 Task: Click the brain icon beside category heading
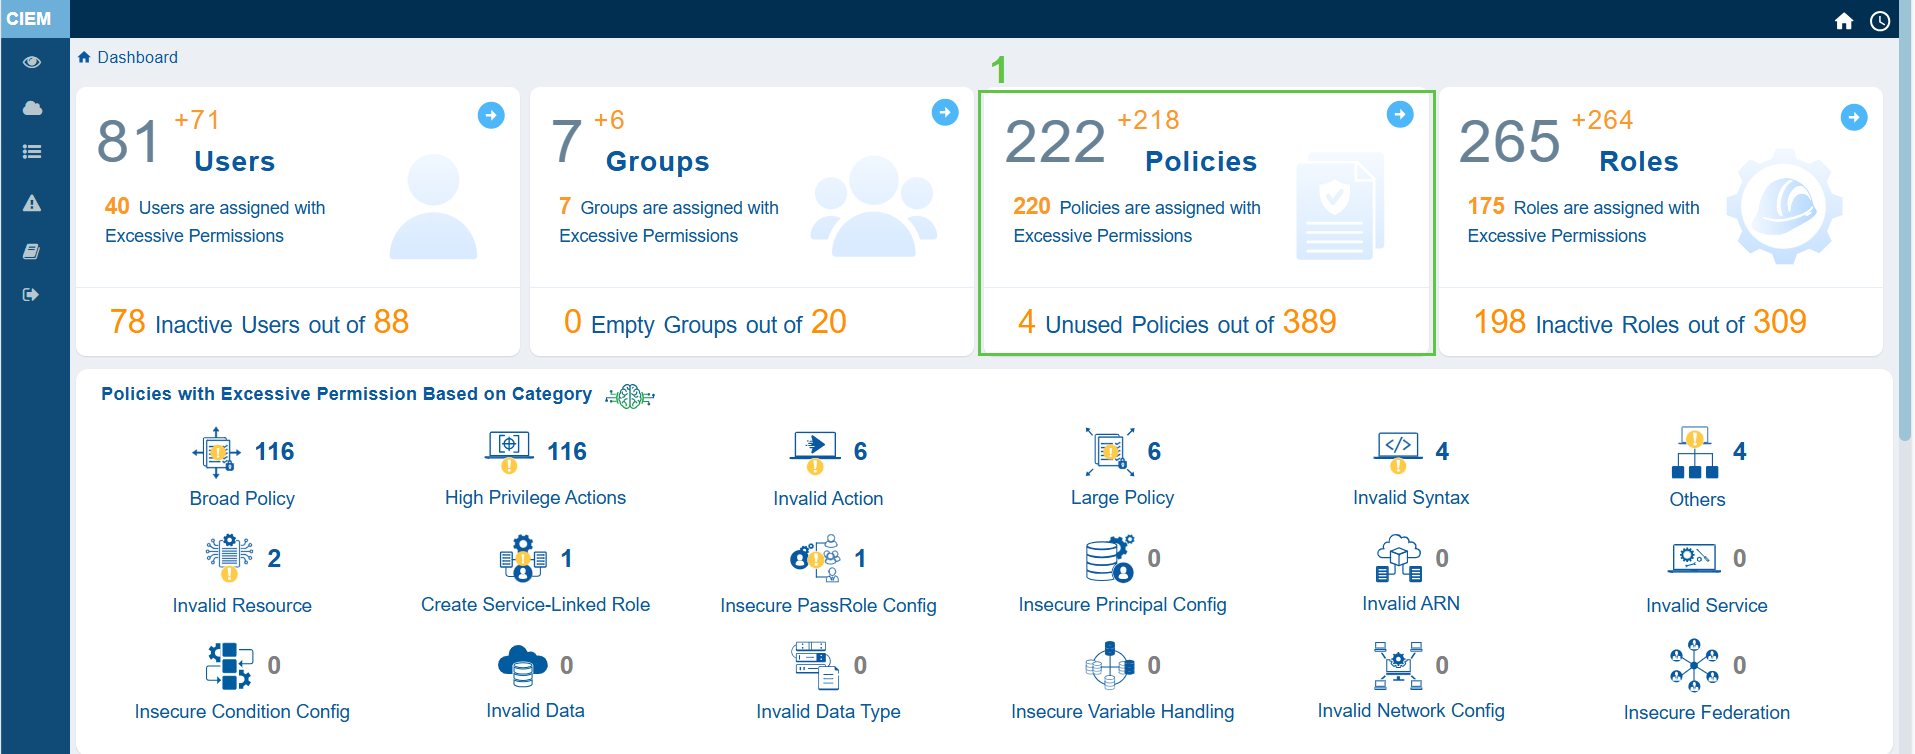(x=629, y=396)
